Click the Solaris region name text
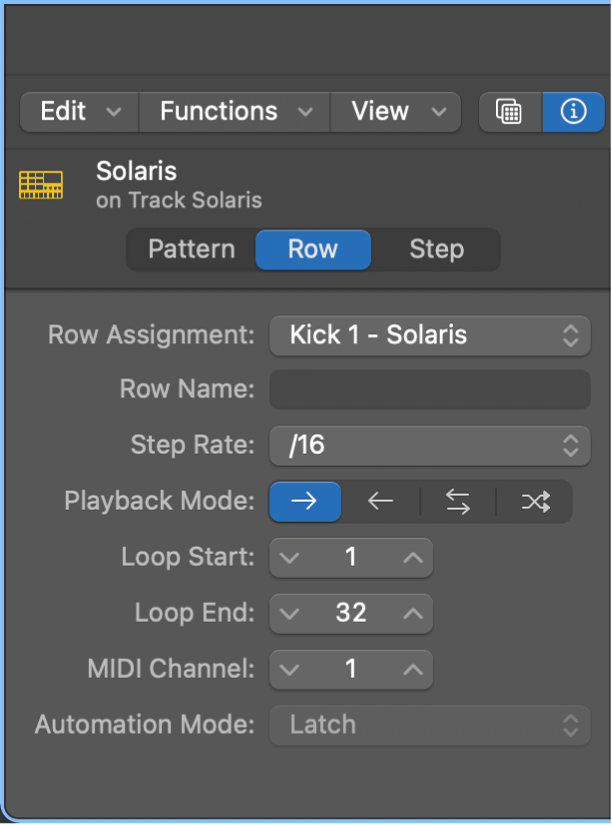 click(x=136, y=171)
